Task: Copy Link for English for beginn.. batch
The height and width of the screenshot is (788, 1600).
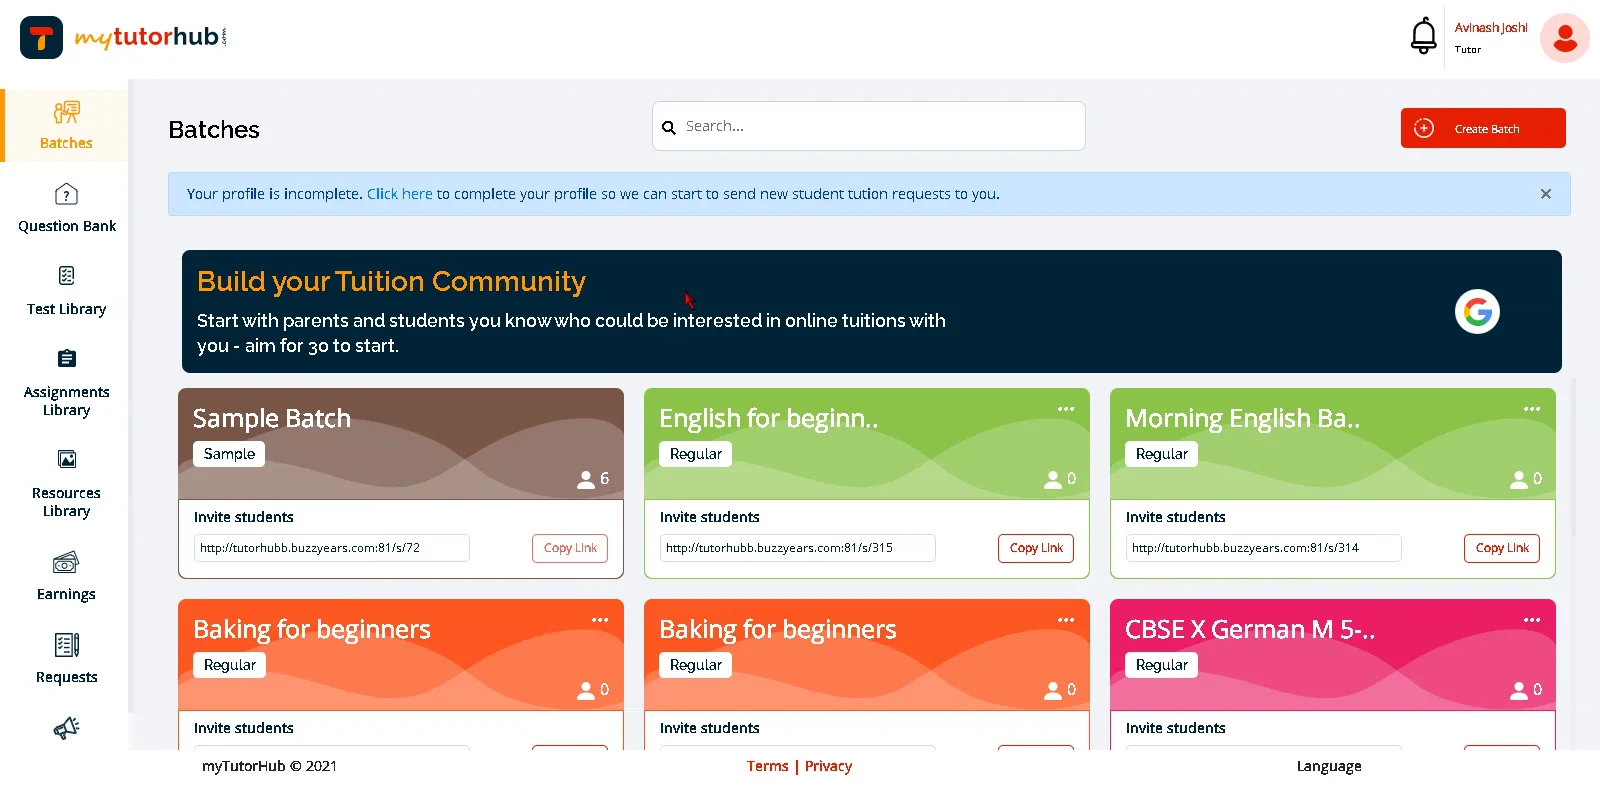Action: click(x=1036, y=548)
